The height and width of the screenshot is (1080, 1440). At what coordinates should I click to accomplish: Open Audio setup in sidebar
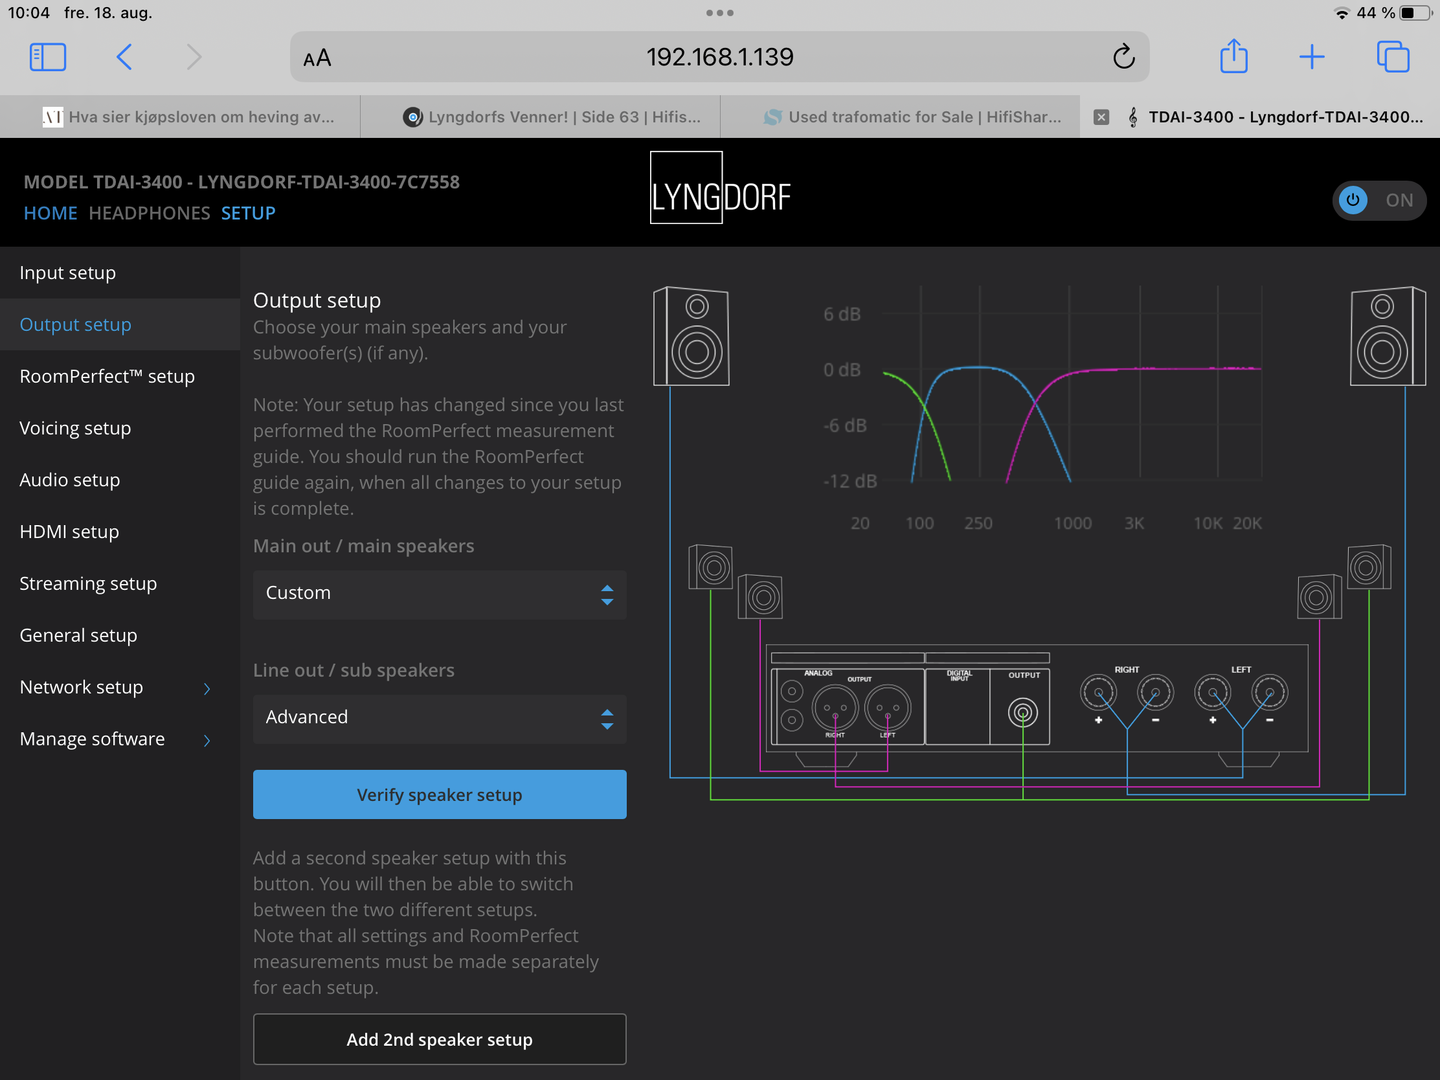coord(120,480)
